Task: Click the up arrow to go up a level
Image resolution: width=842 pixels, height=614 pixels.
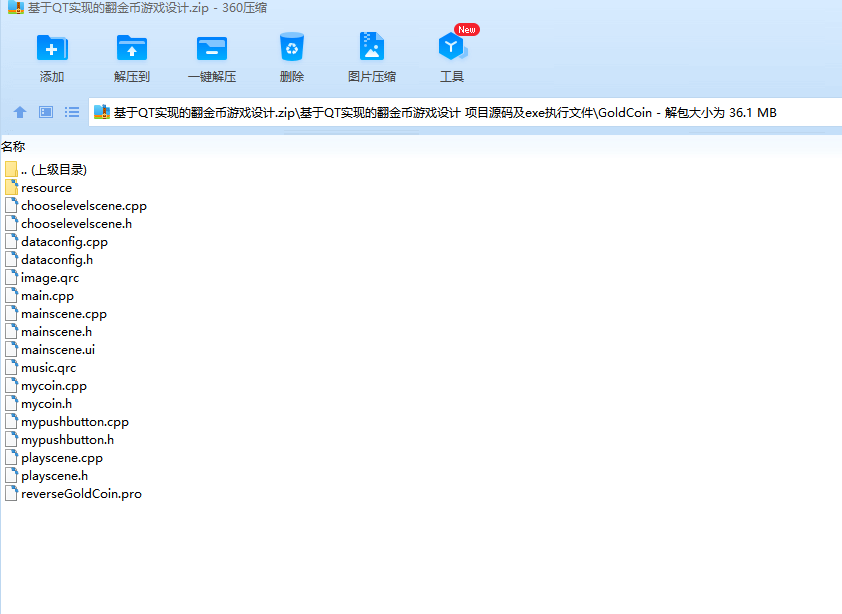Action: pyautogui.click(x=19, y=112)
